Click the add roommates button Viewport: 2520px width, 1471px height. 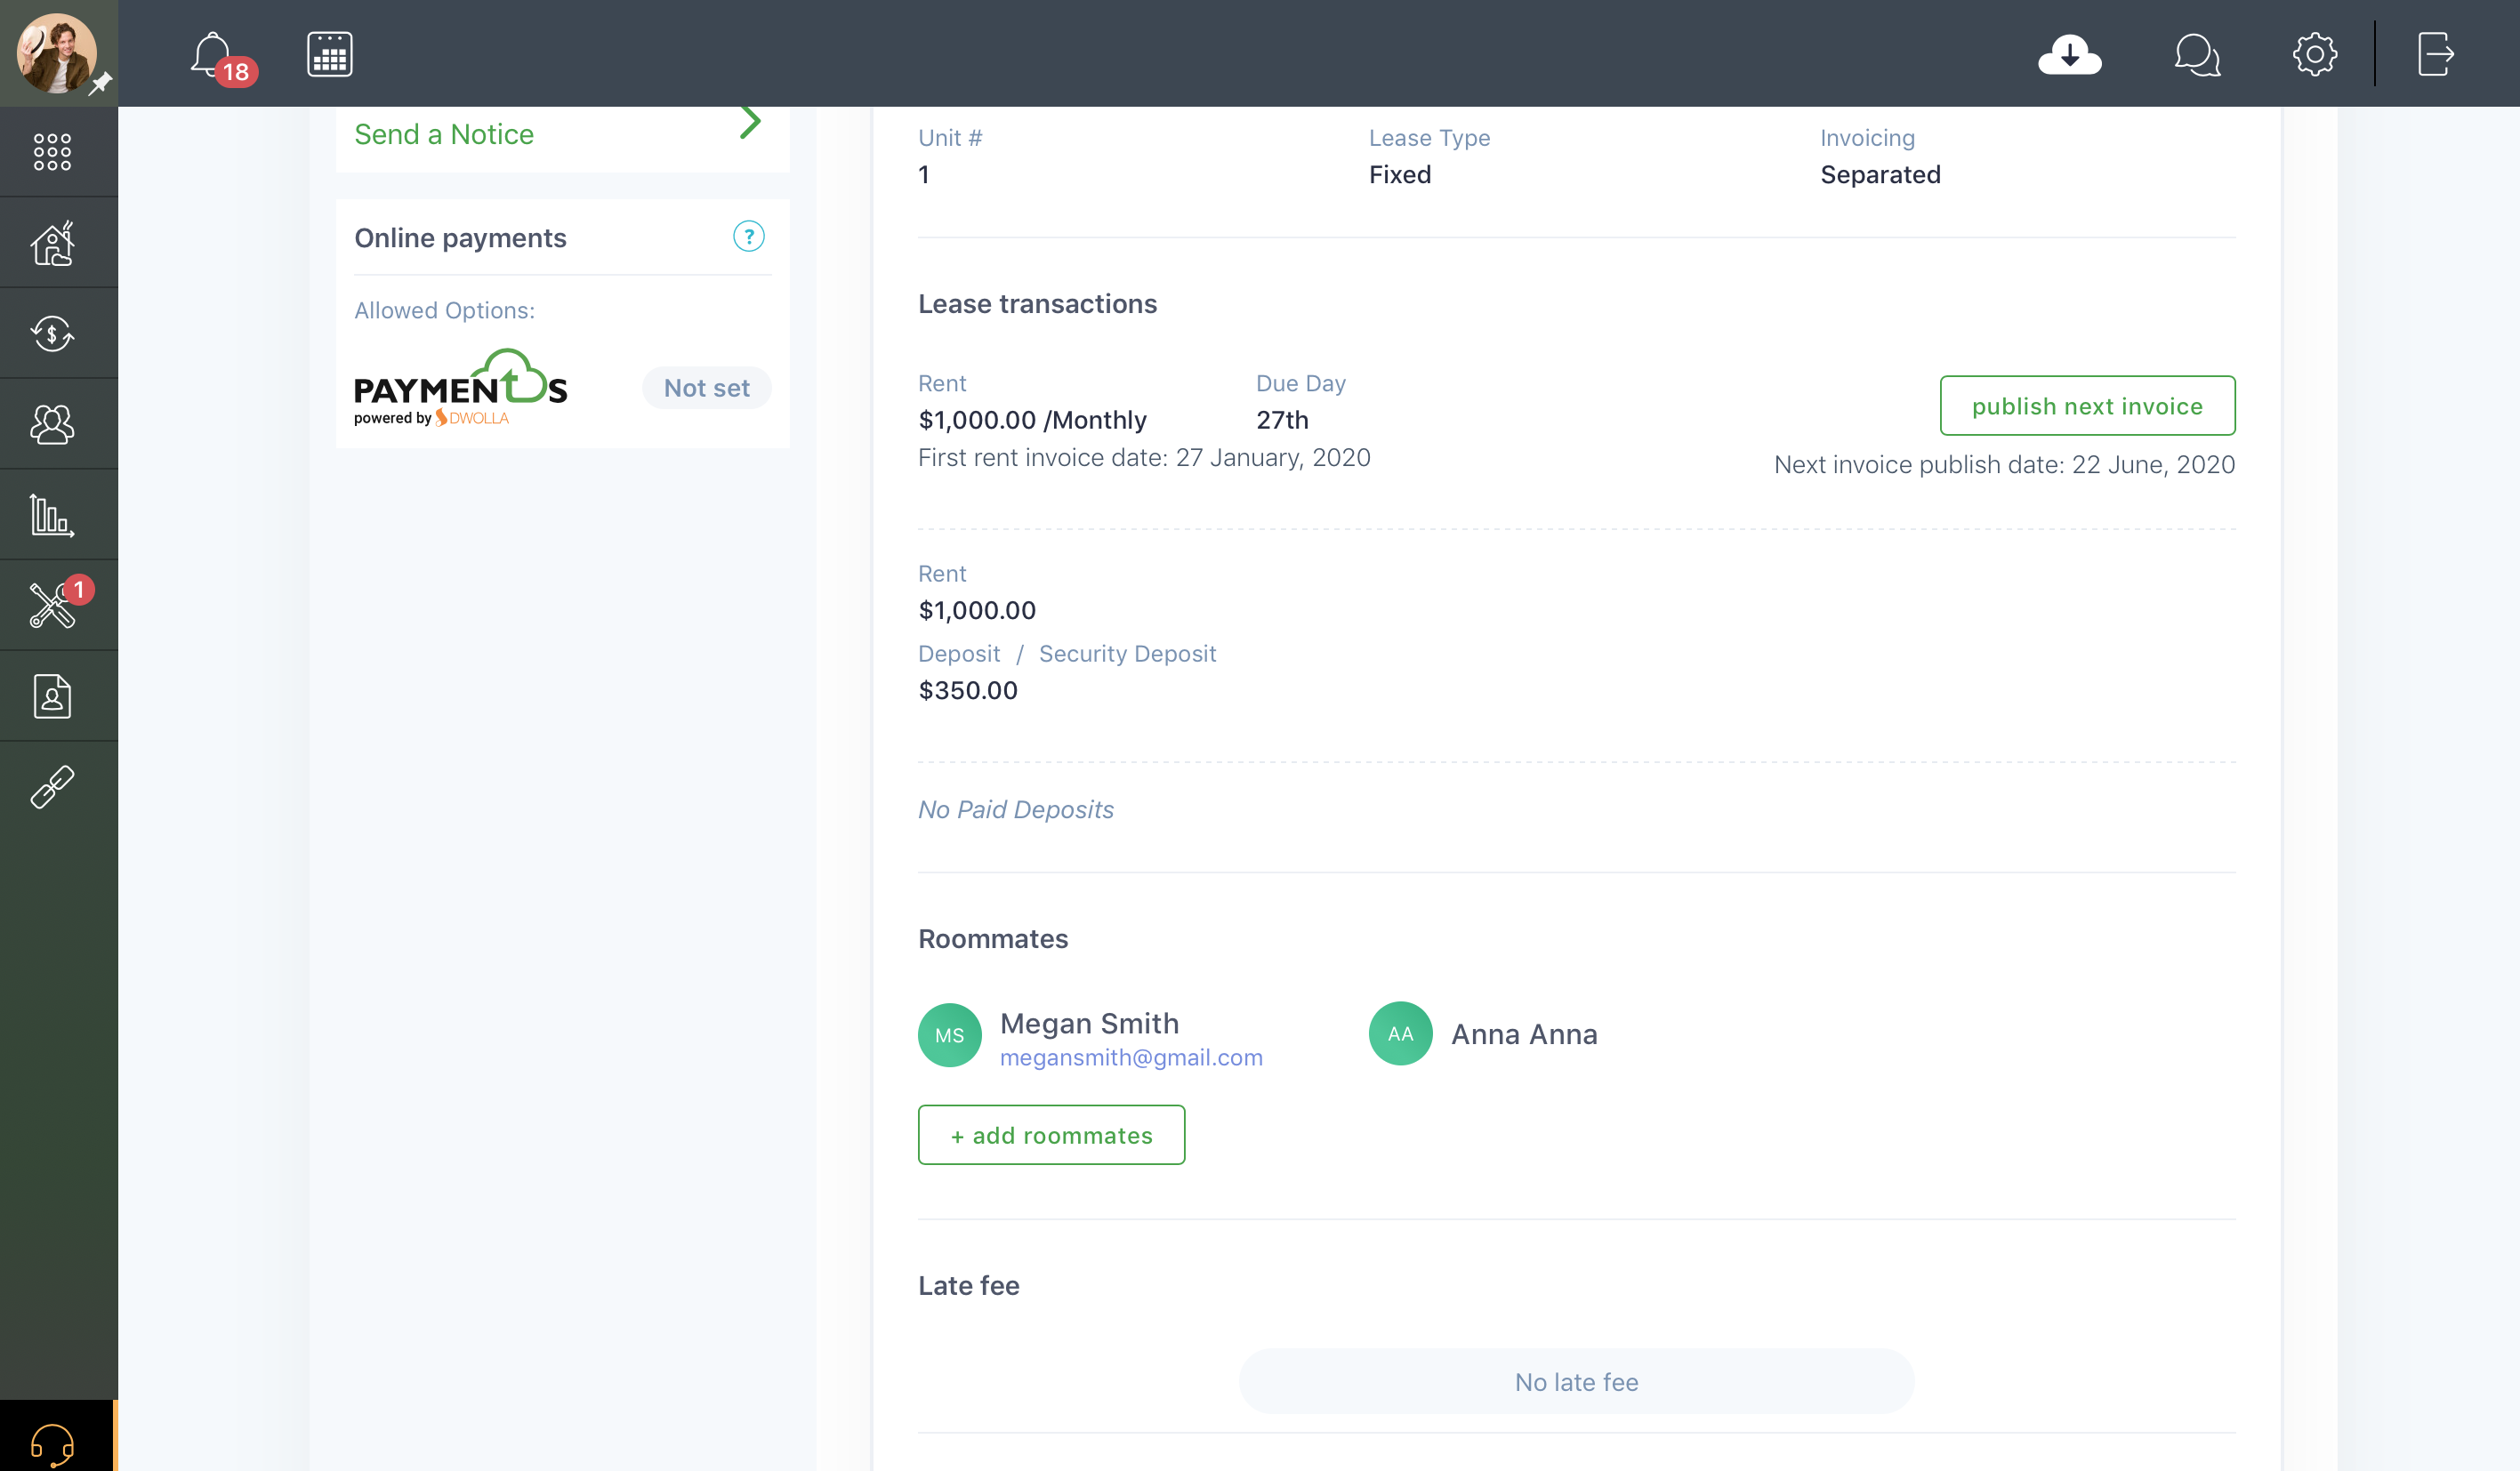1051,1135
